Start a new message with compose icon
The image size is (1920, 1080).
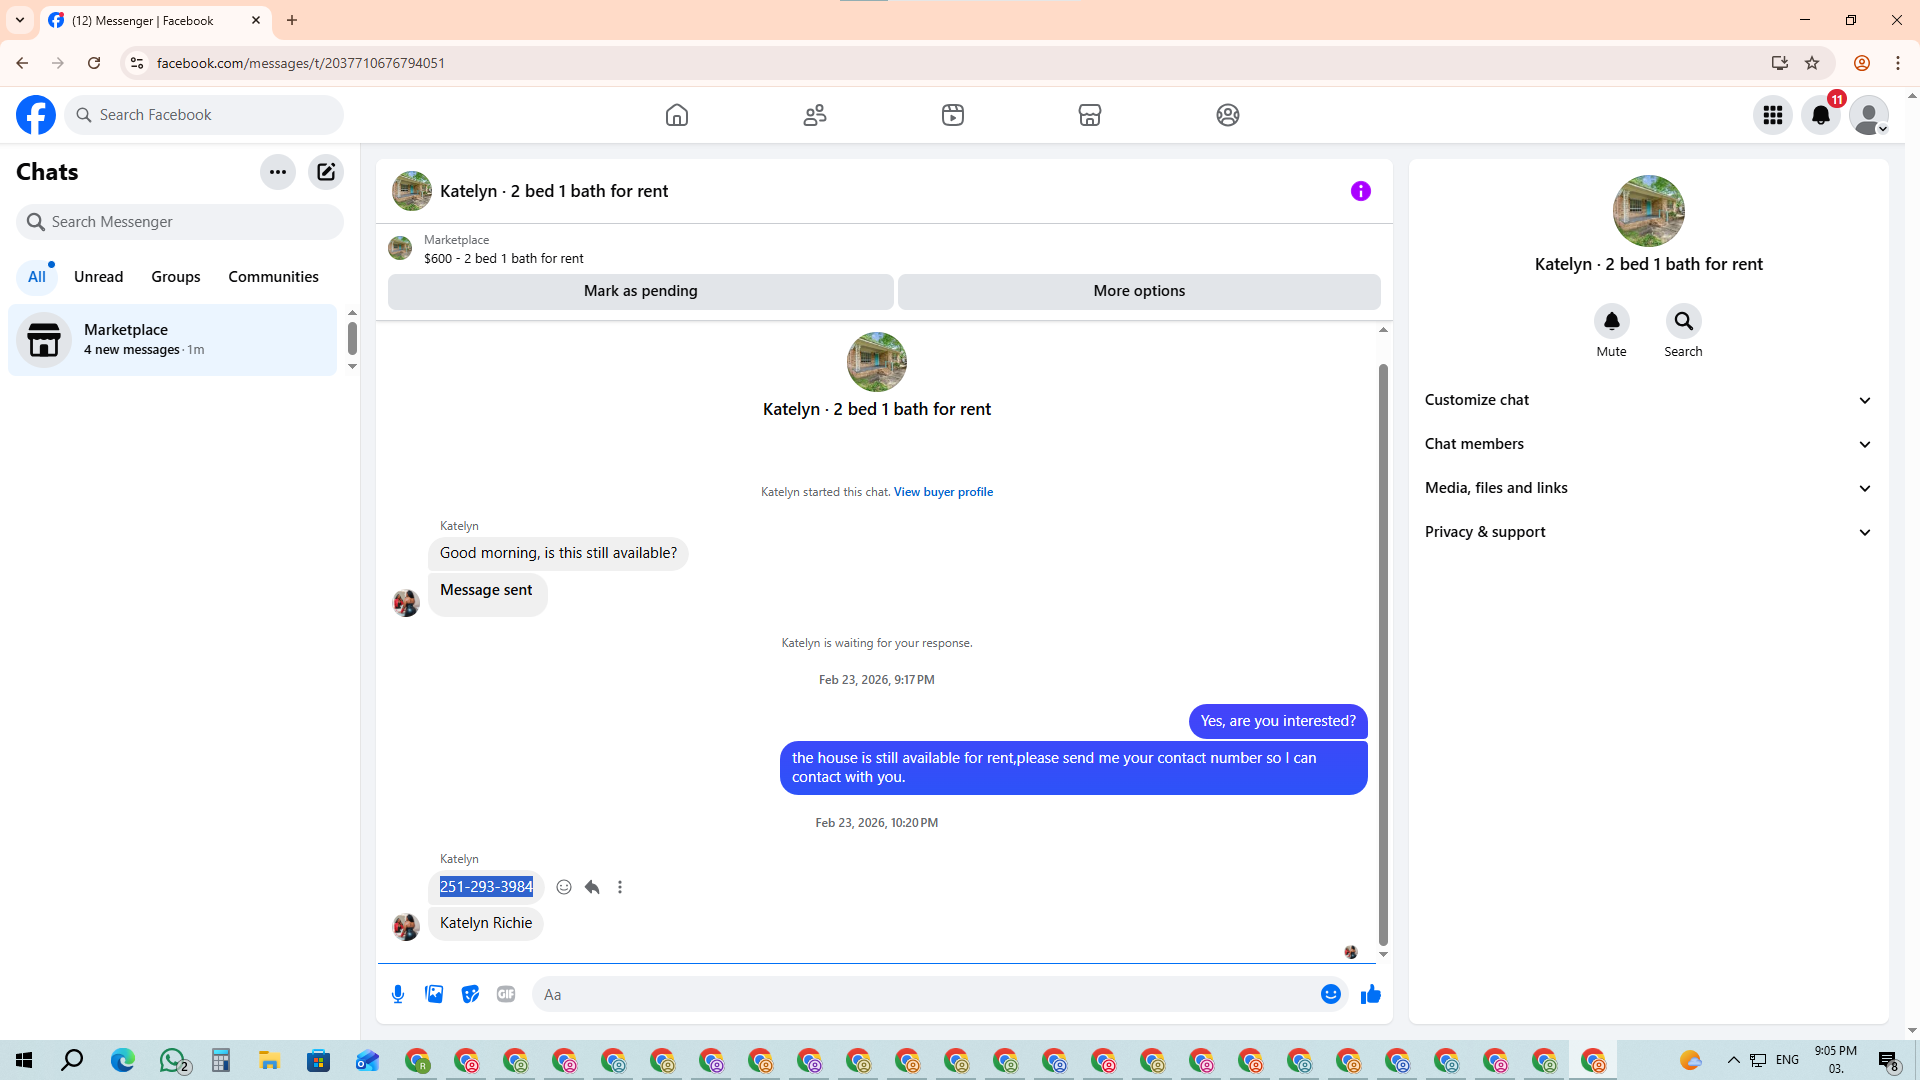pyautogui.click(x=326, y=172)
